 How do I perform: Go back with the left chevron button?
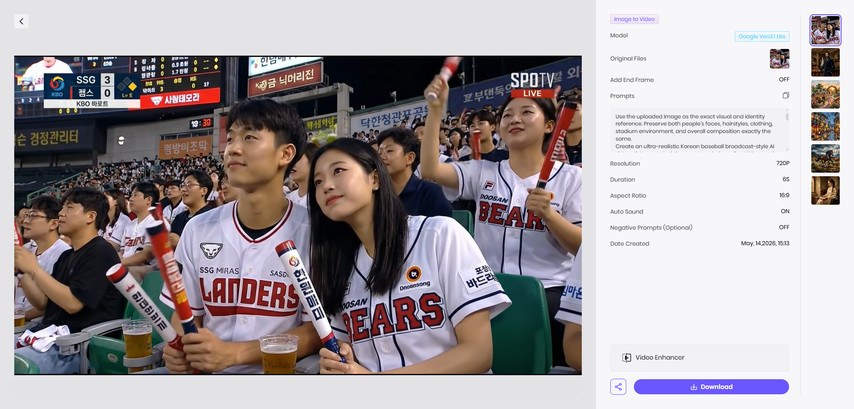21,21
